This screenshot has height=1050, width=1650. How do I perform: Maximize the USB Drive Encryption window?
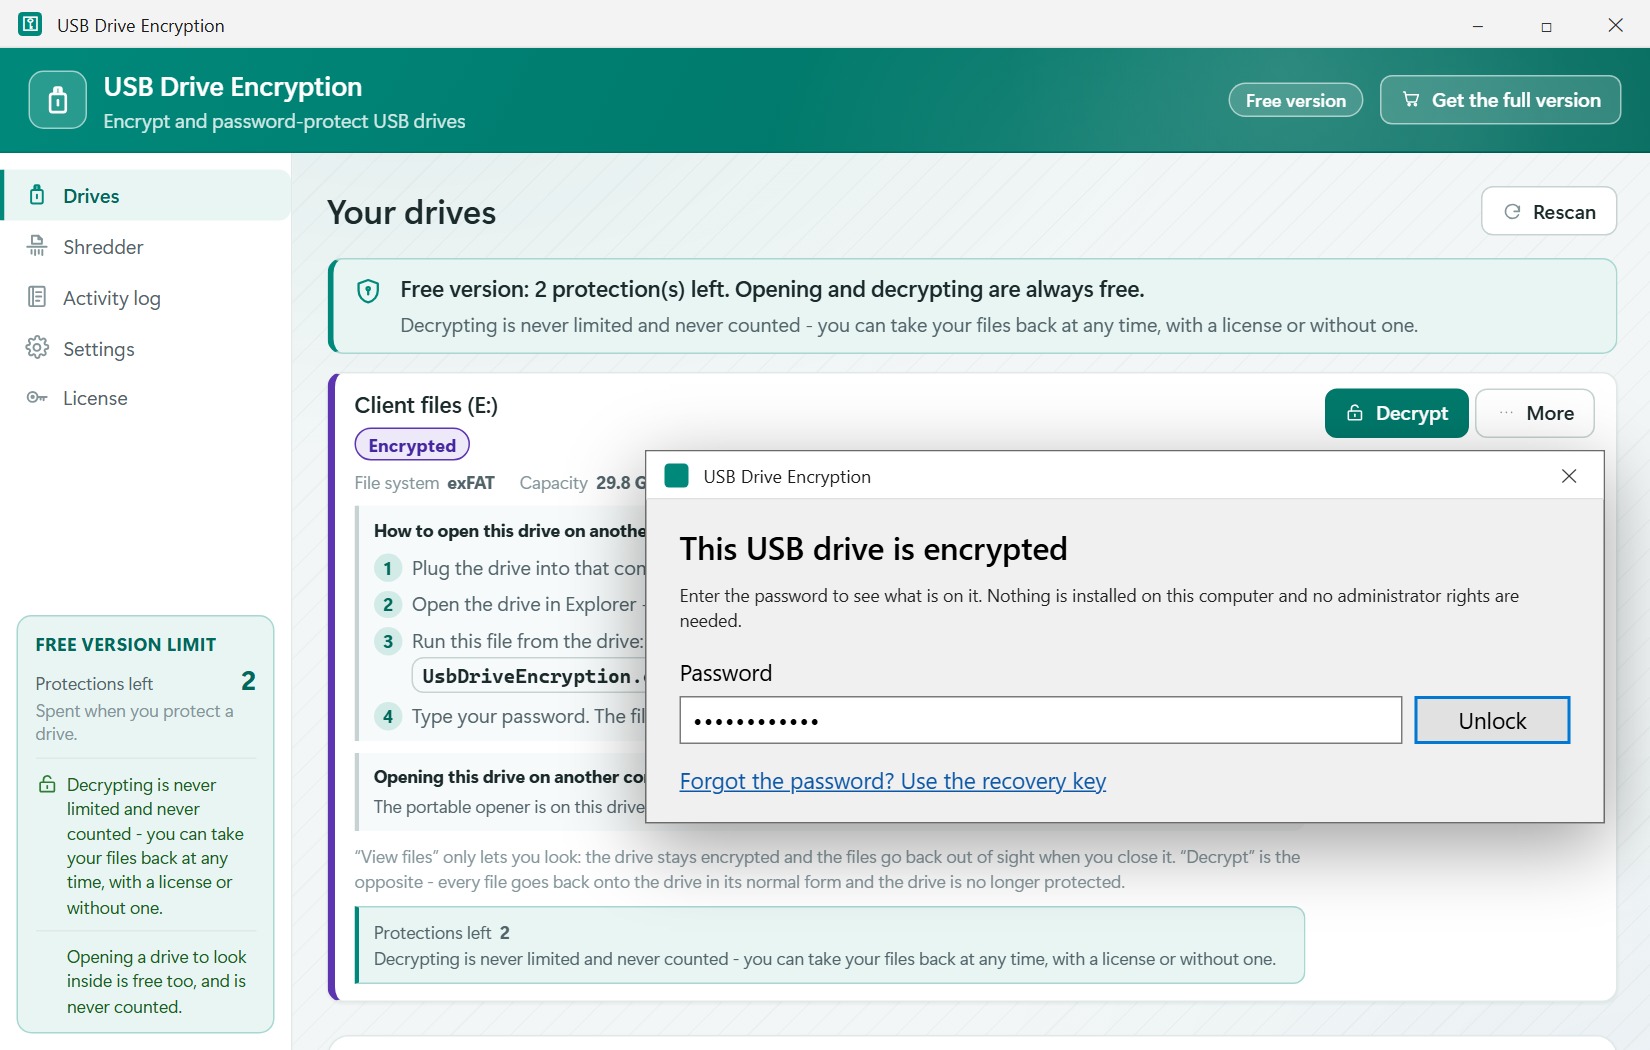point(1546,25)
